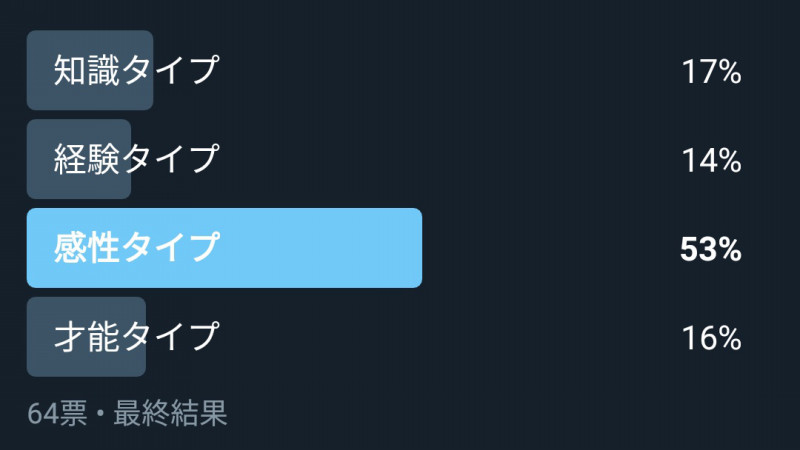Click the gray 経験タイプ result bar
This screenshot has height=450, width=800.
[x=79, y=159]
